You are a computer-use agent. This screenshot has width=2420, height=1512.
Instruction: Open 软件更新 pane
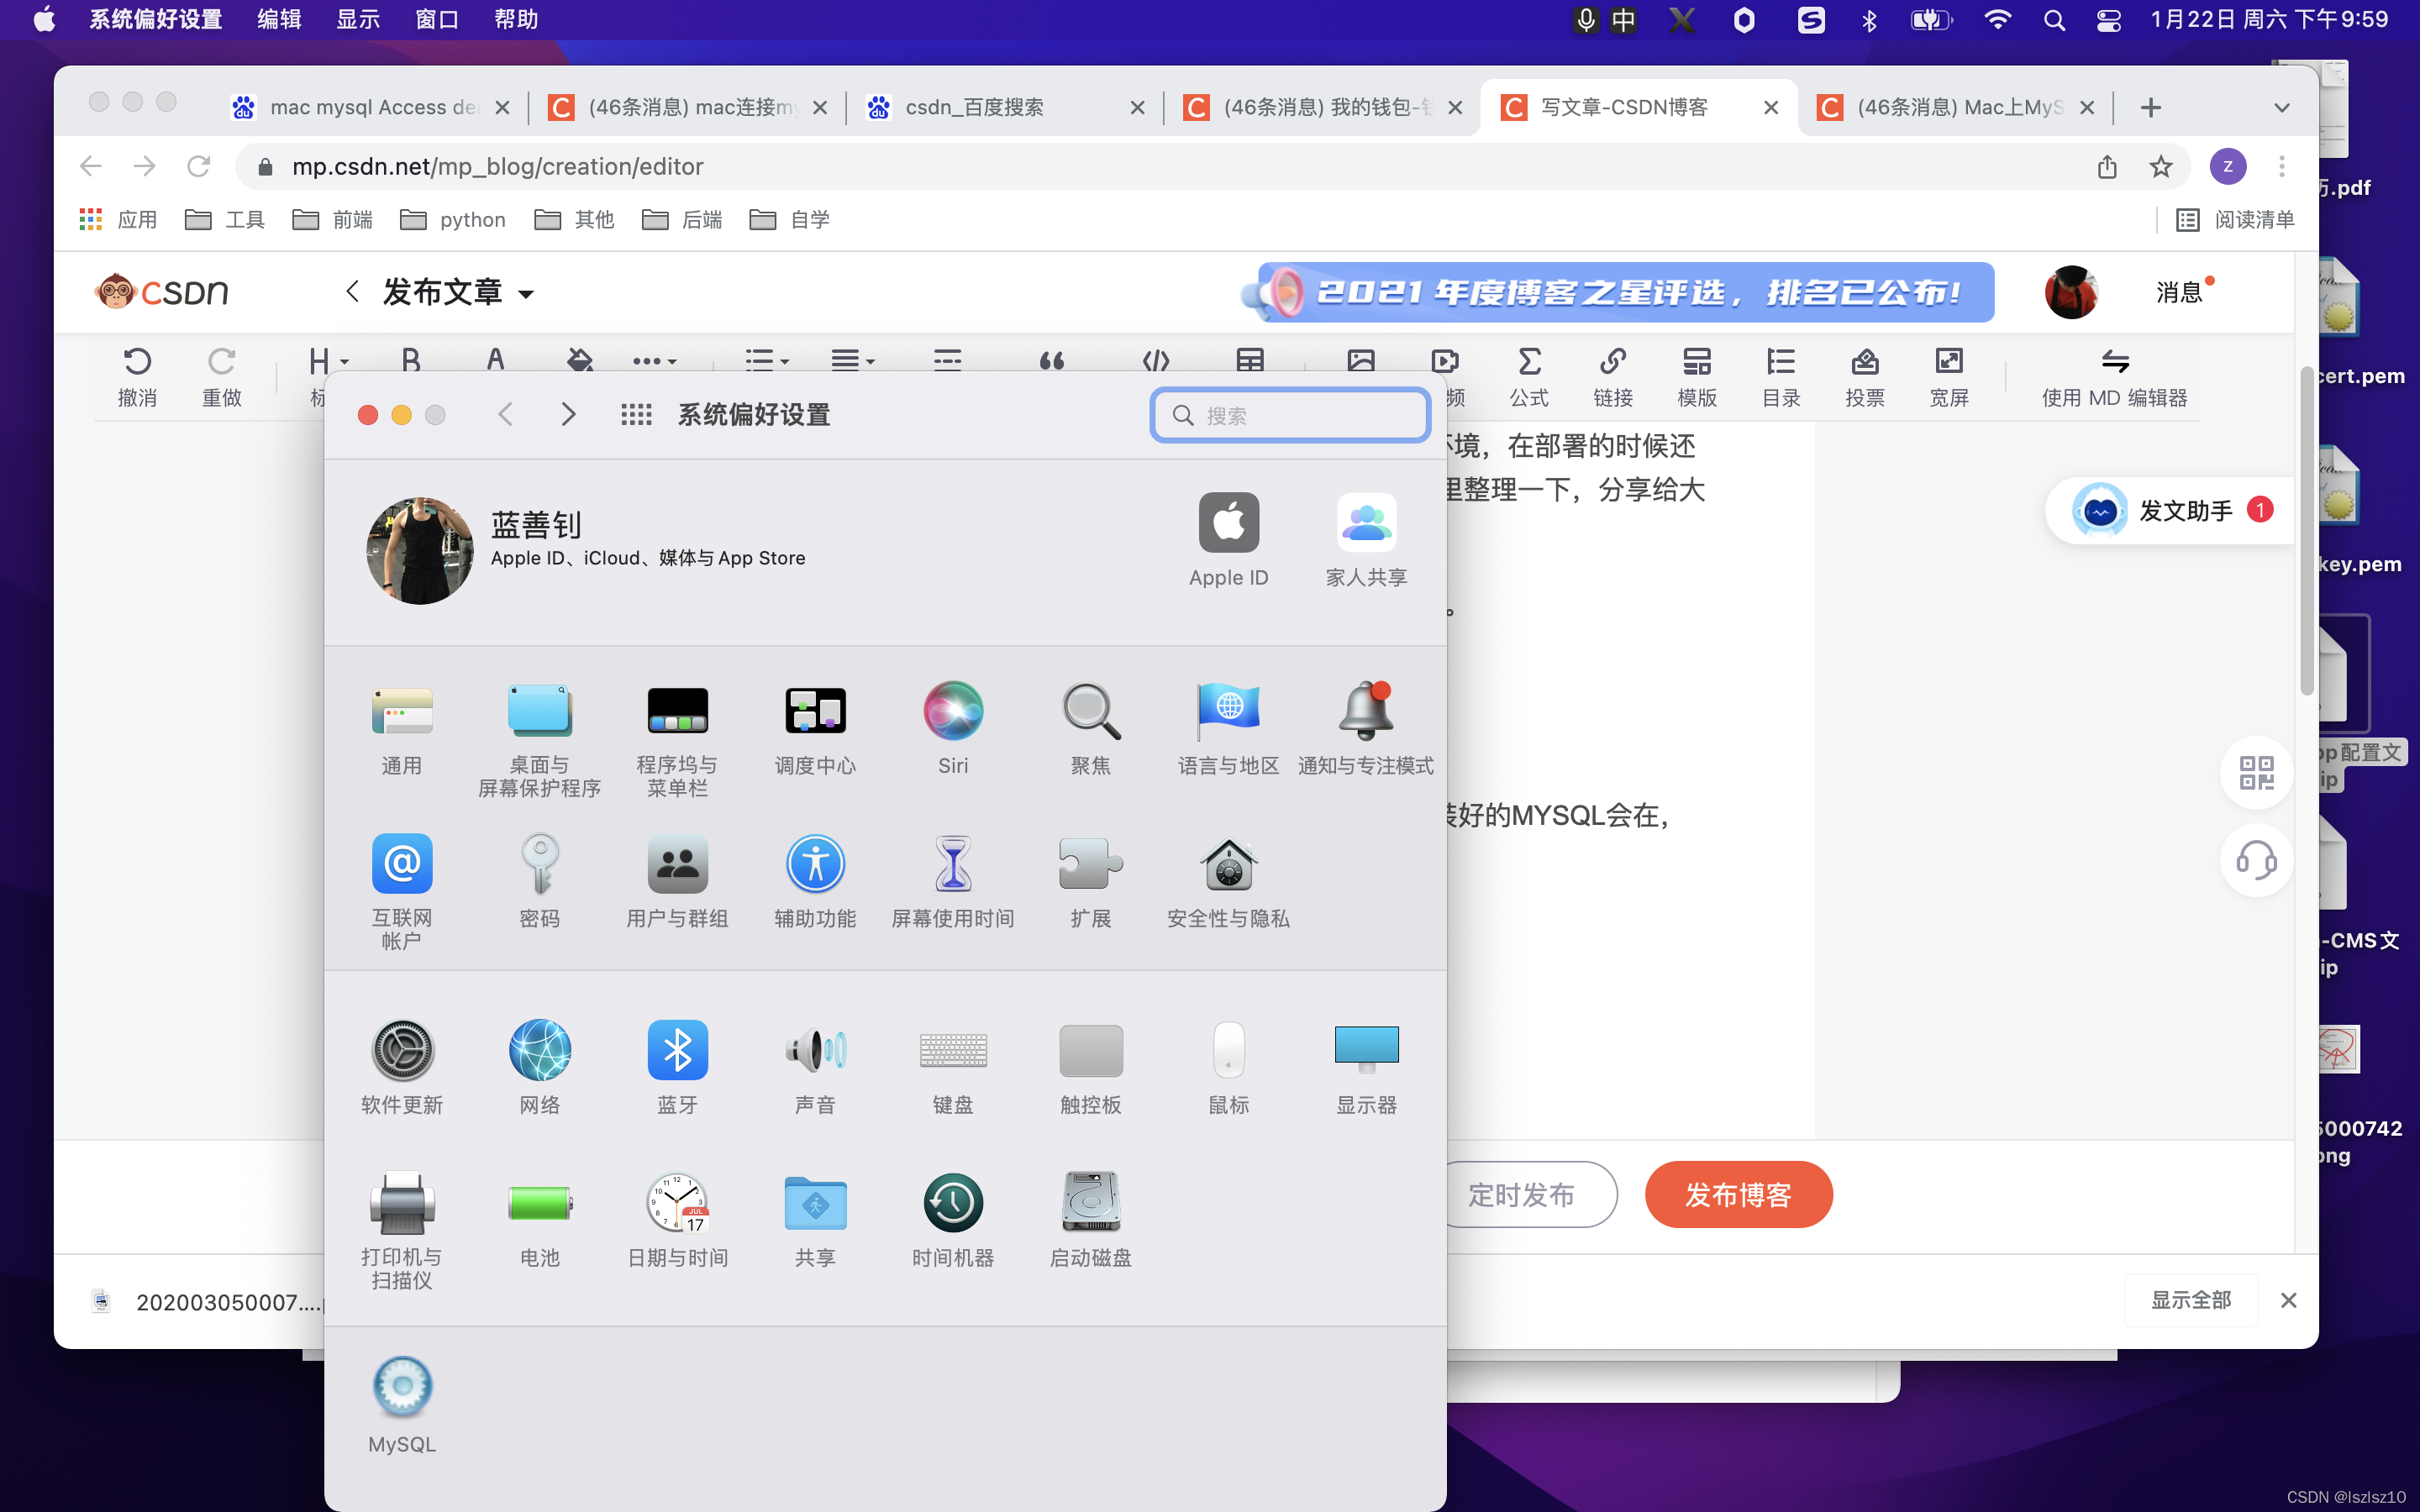click(402, 1068)
